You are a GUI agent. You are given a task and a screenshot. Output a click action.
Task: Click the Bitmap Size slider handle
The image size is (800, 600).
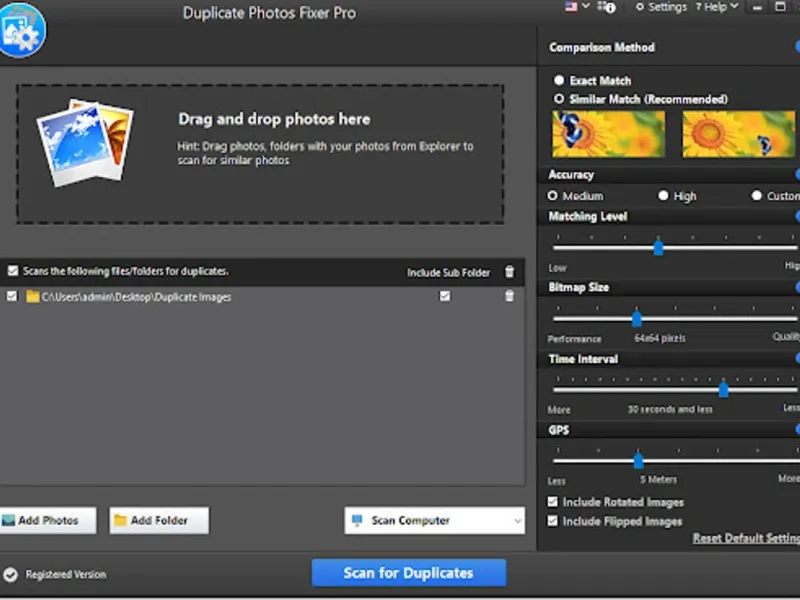(636, 318)
